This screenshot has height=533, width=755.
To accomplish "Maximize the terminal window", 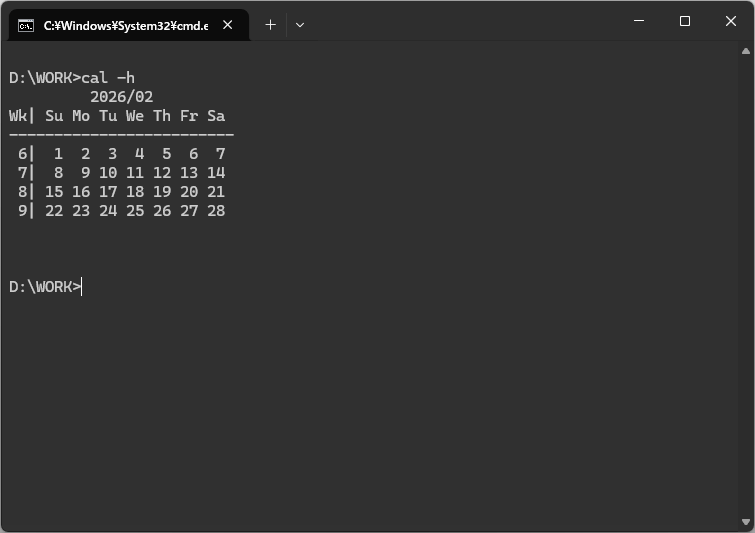I will coord(685,21).
